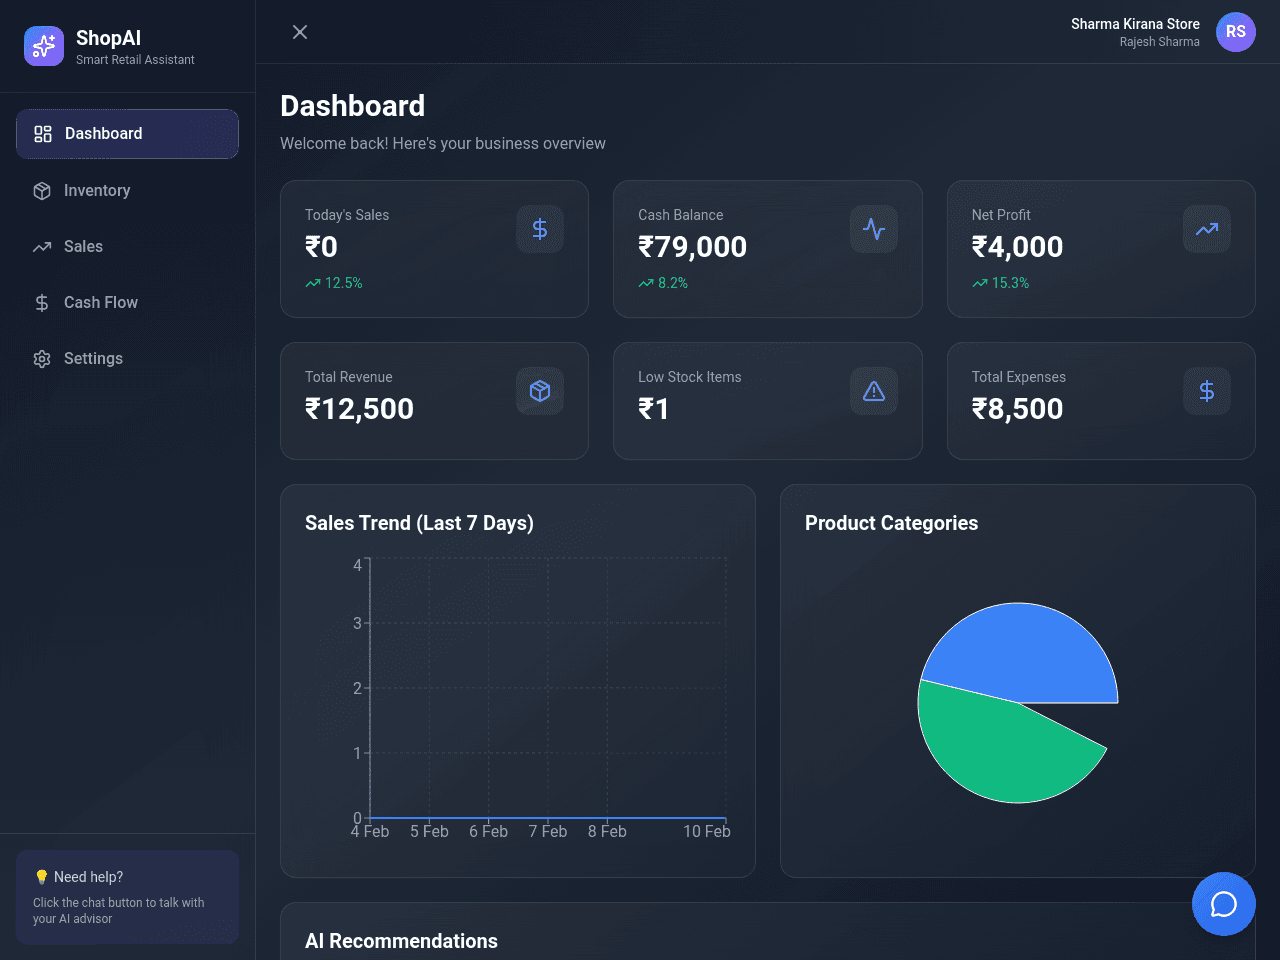This screenshot has width=1280, height=960.
Task: Click the dollar icon on Total Expenses card
Action: coord(1207,391)
